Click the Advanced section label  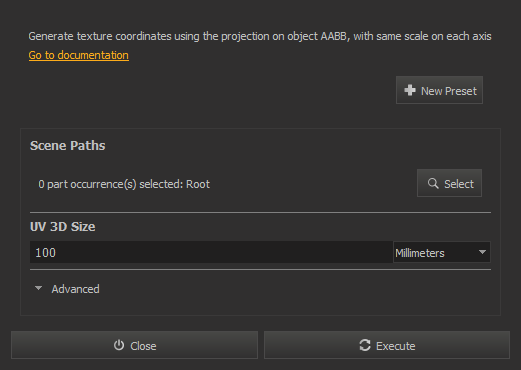coord(75,289)
